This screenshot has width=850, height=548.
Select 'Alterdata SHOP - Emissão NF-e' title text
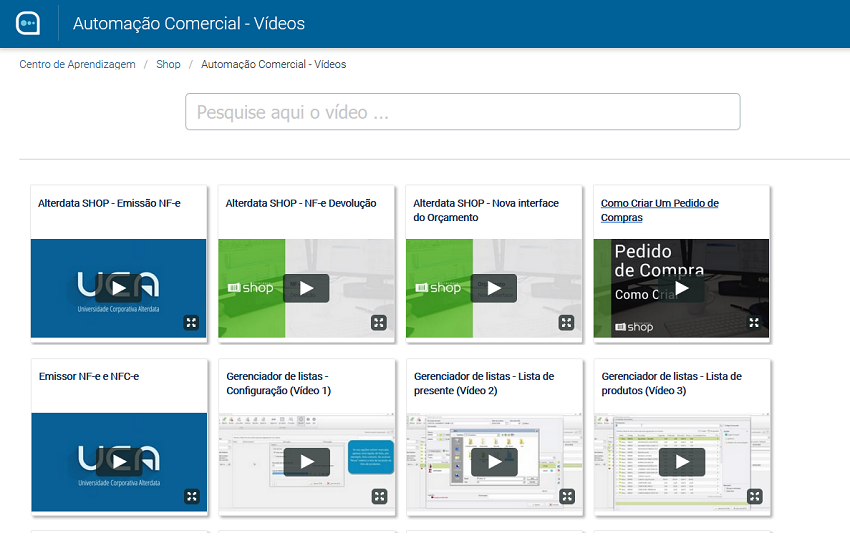point(109,203)
